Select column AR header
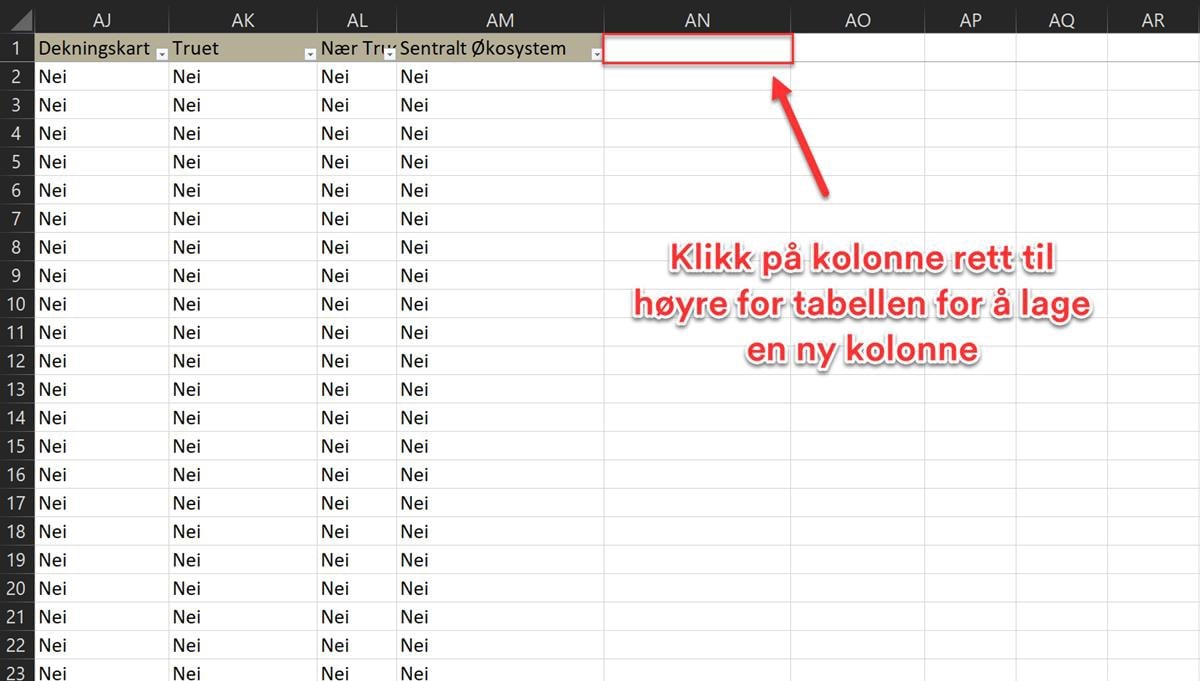Viewport: 1200px width, 681px height. (x=1153, y=20)
